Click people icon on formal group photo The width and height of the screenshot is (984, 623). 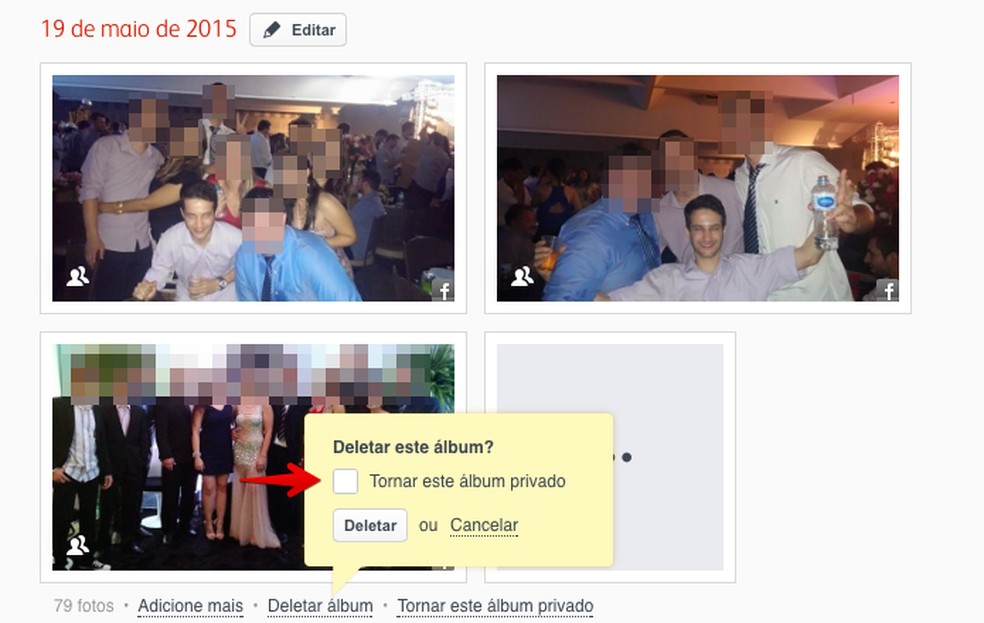point(78,545)
